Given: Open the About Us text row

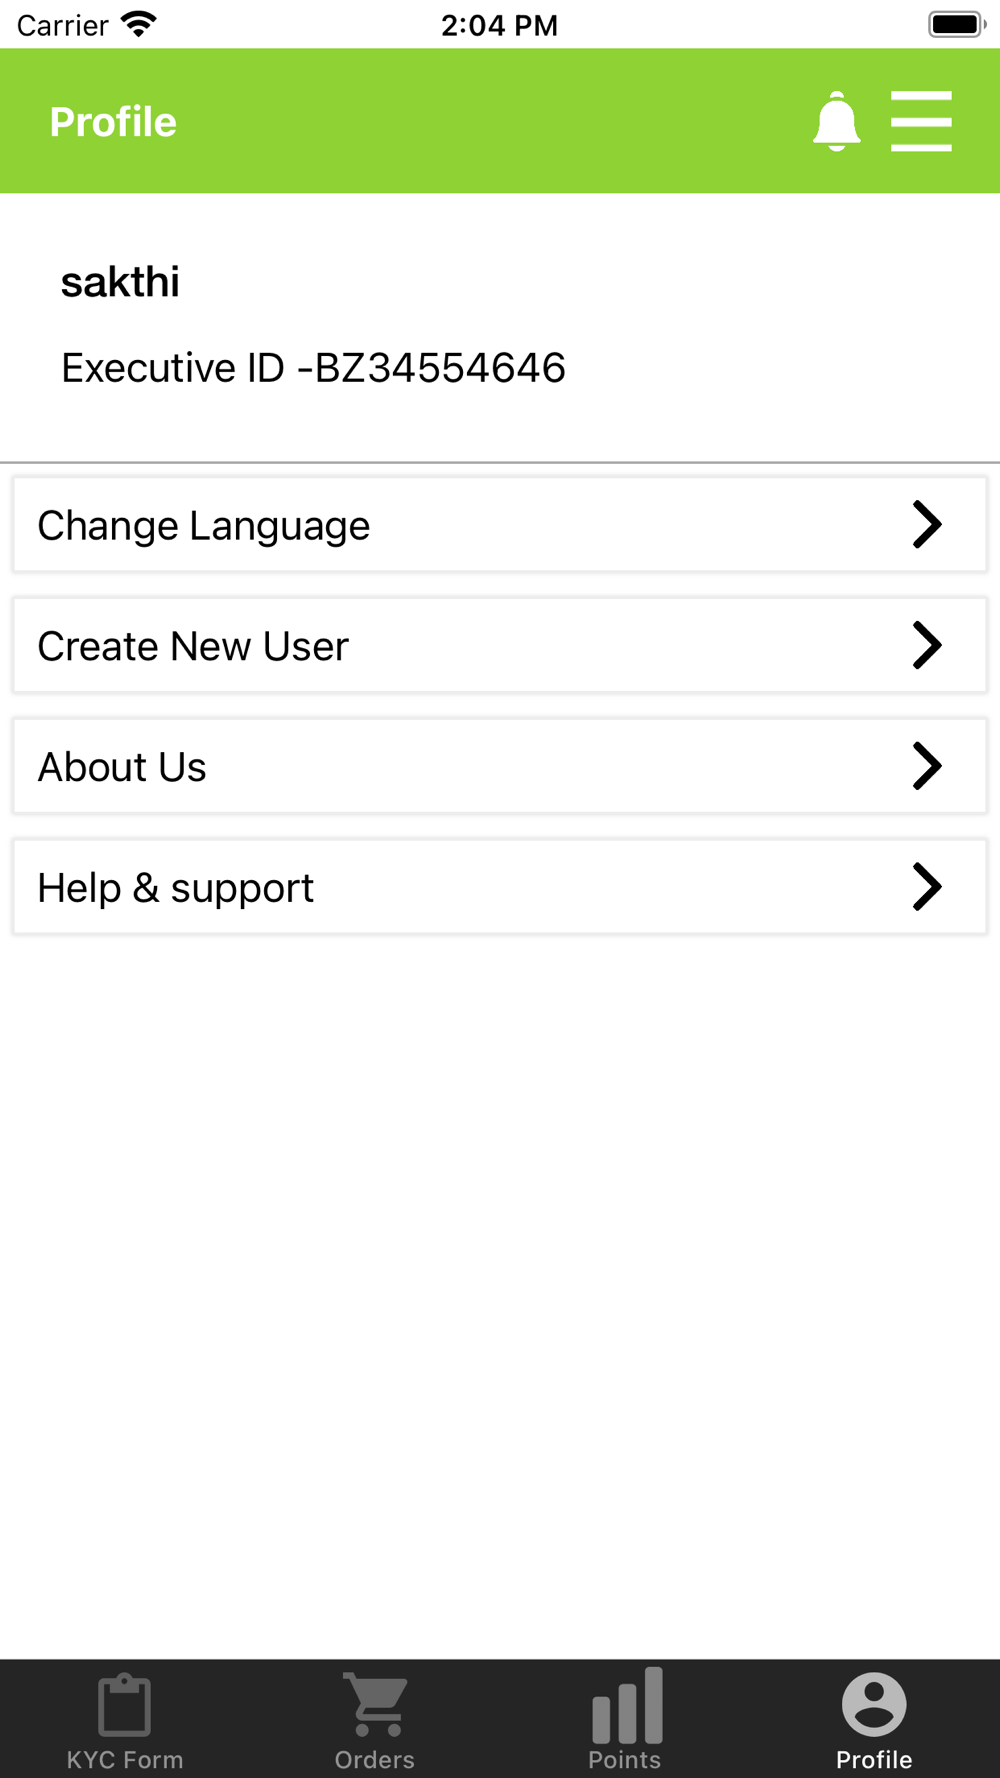Looking at the screenshot, I should point(122,768).
